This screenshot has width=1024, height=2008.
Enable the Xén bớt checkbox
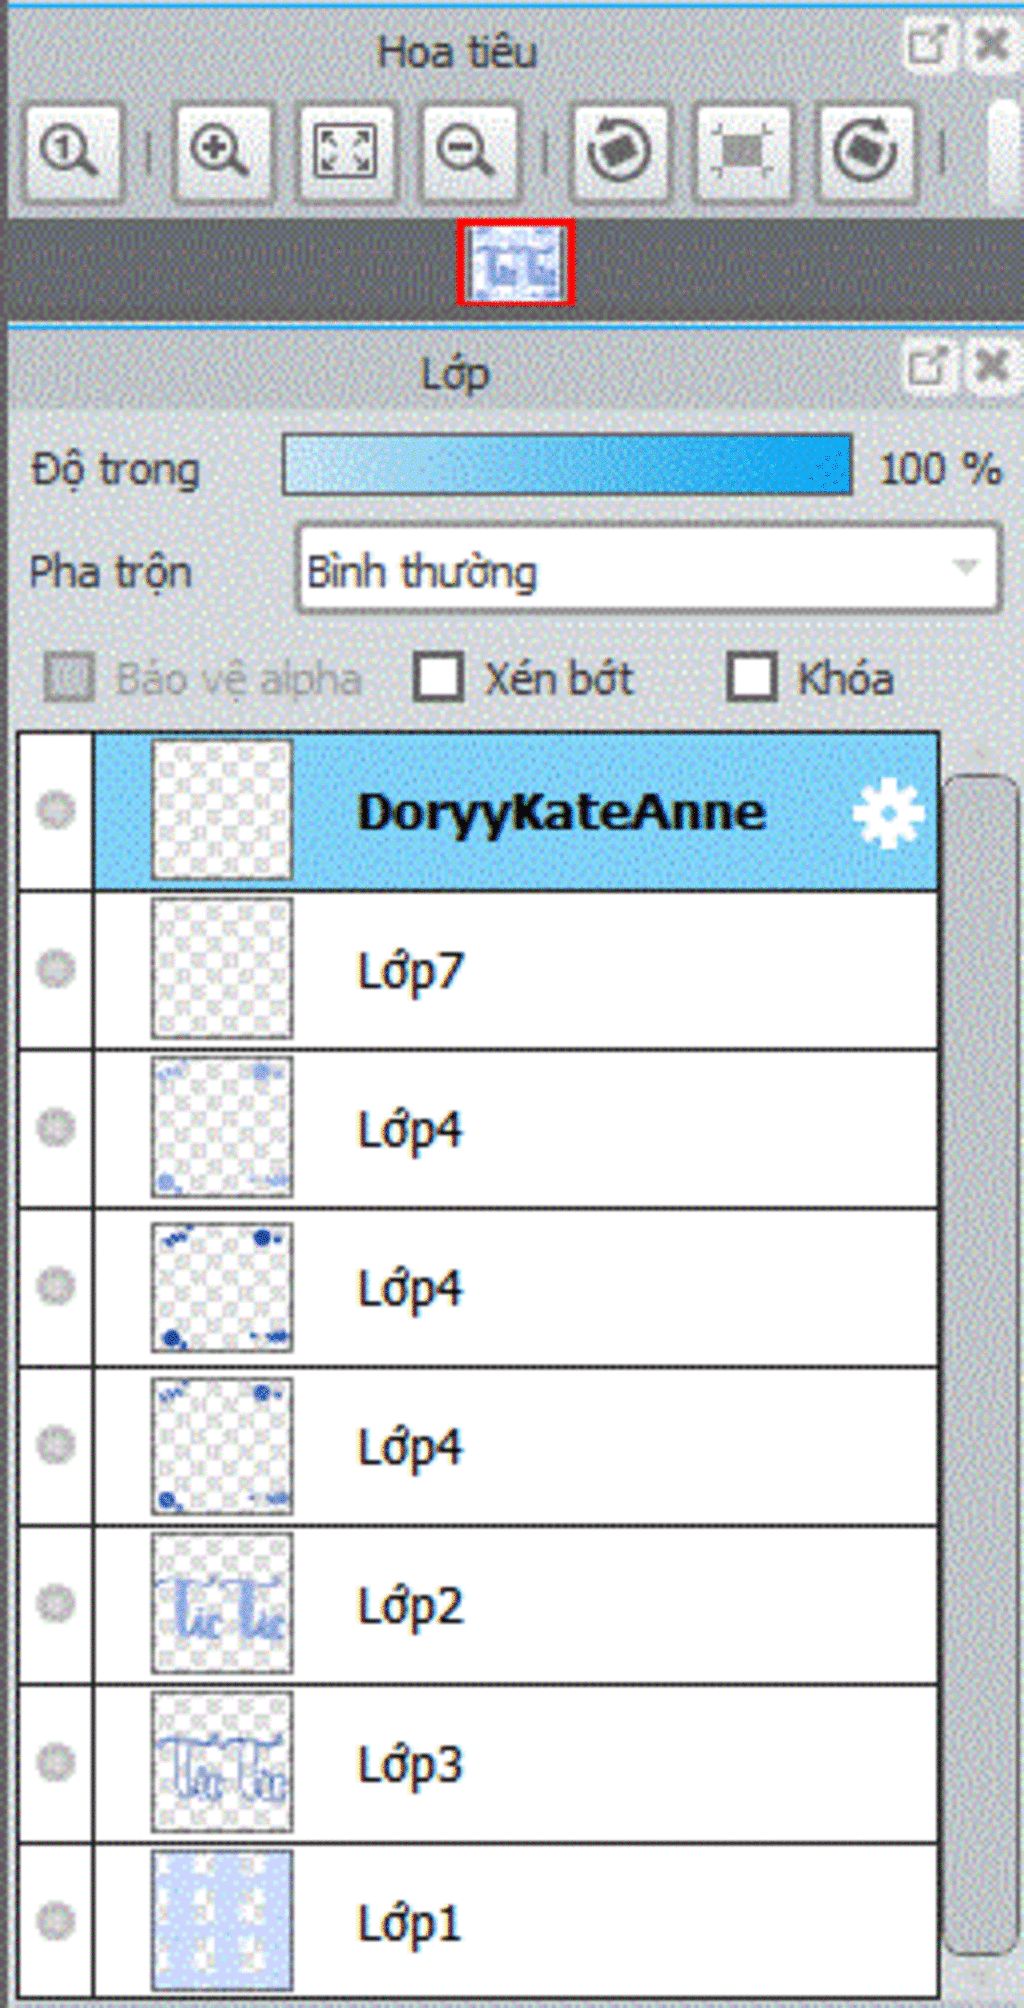(x=439, y=677)
